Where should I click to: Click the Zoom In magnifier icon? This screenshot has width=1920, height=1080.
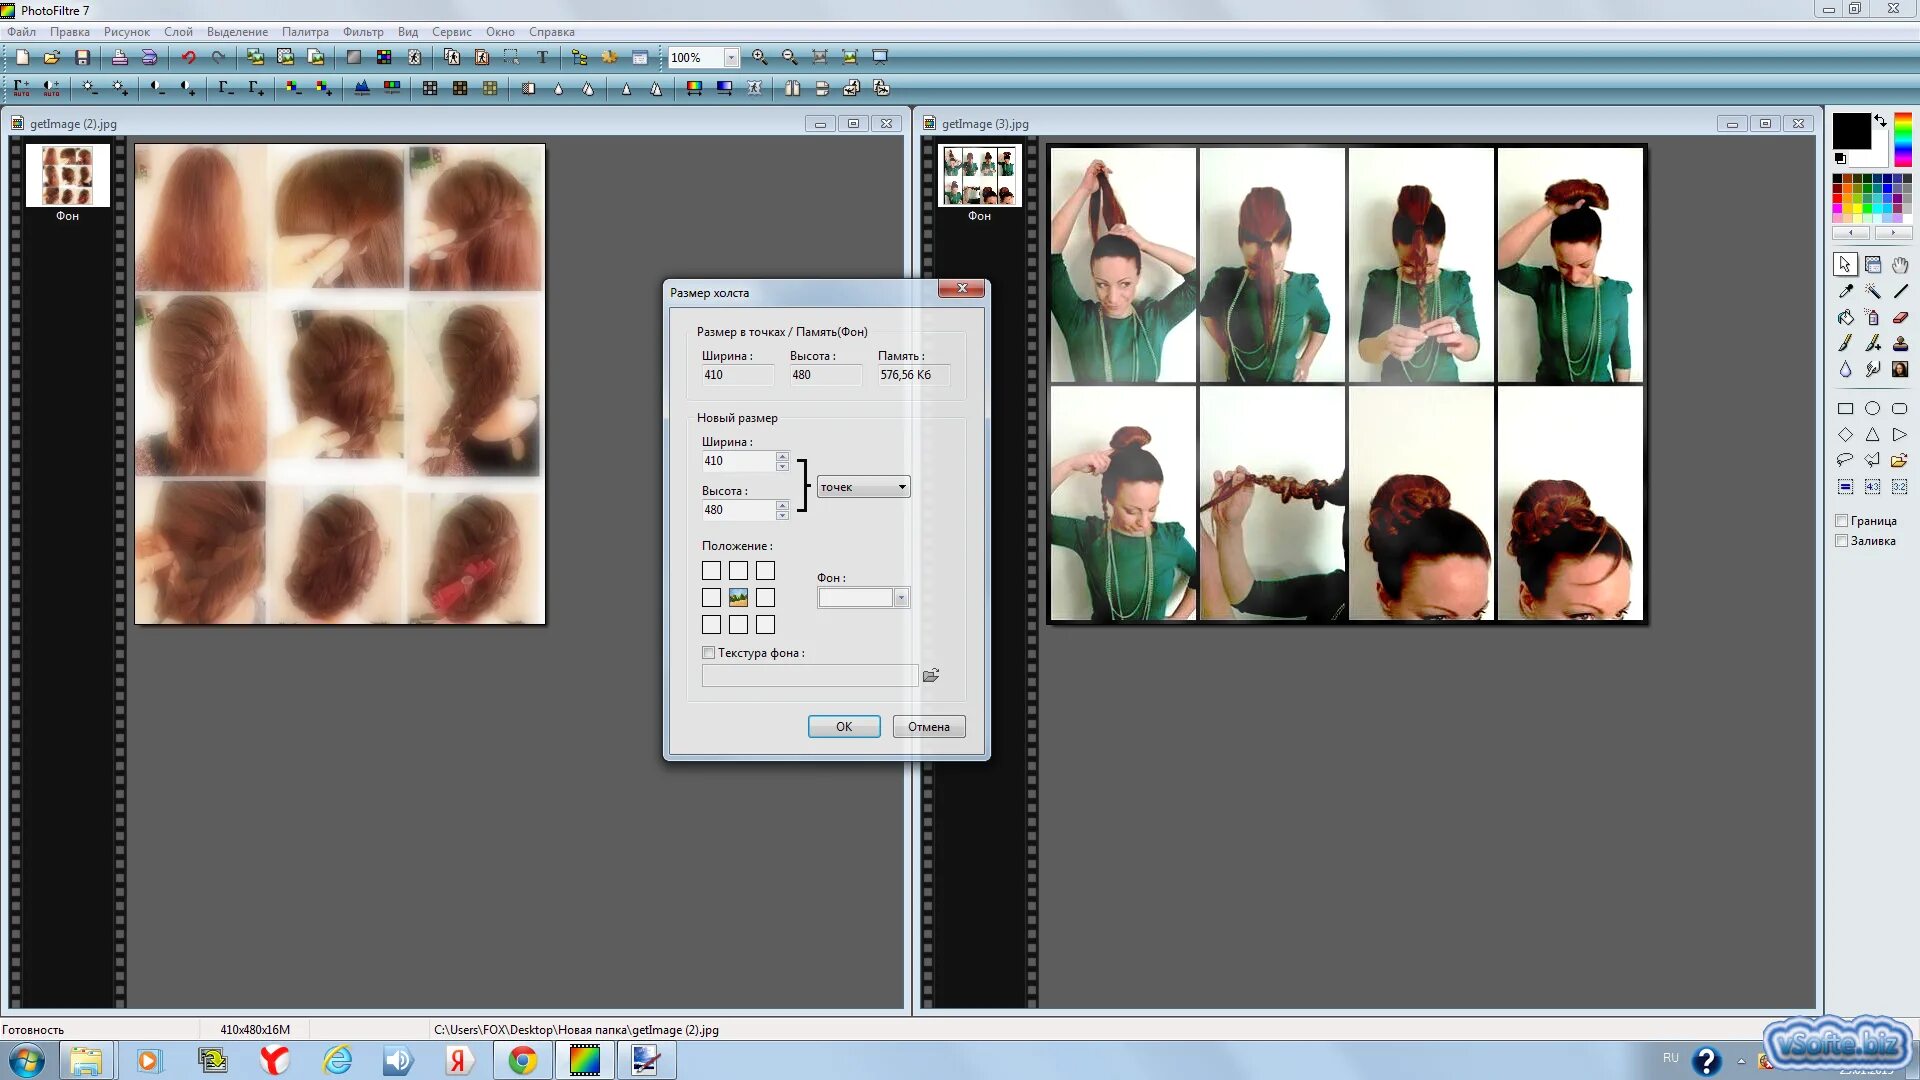tap(760, 58)
